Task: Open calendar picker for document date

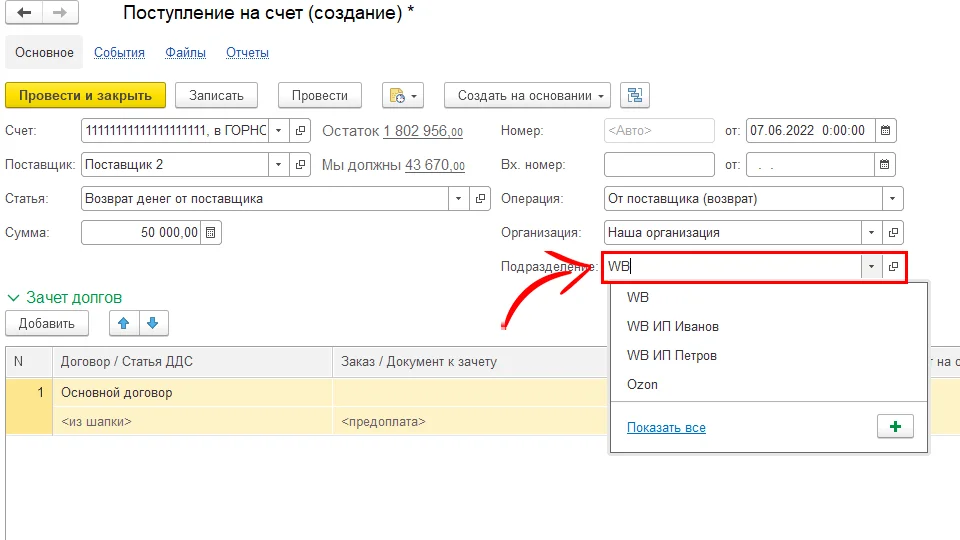Action: click(886, 131)
